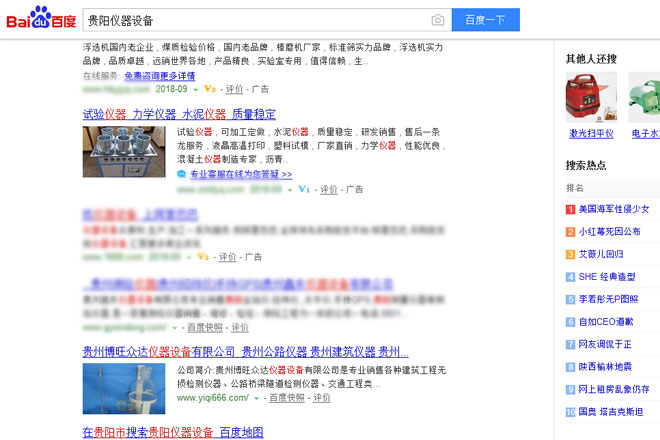Open the 激光扫平仪 link
Image resolution: width=660 pixels, height=440 pixels.
pyautogui.click(x=591, y=133)
